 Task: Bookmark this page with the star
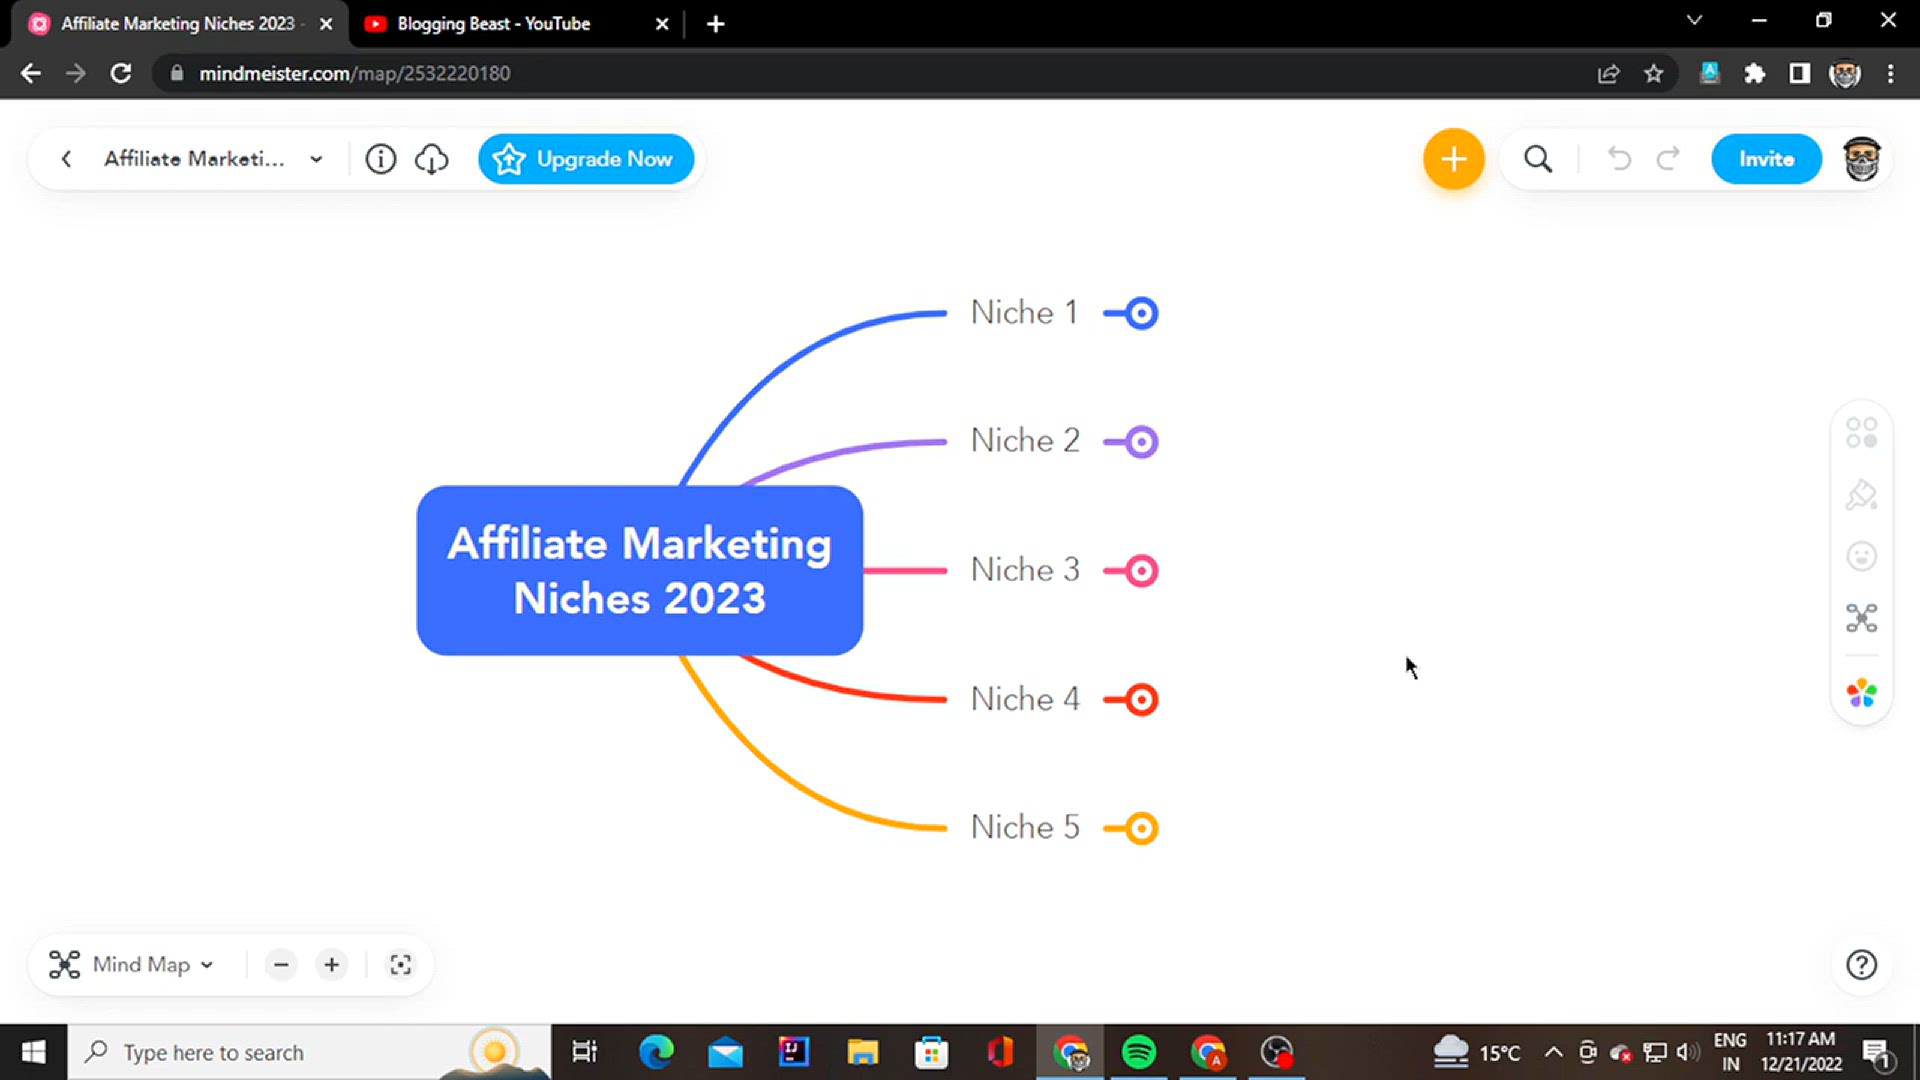[x=1654, y=73]
